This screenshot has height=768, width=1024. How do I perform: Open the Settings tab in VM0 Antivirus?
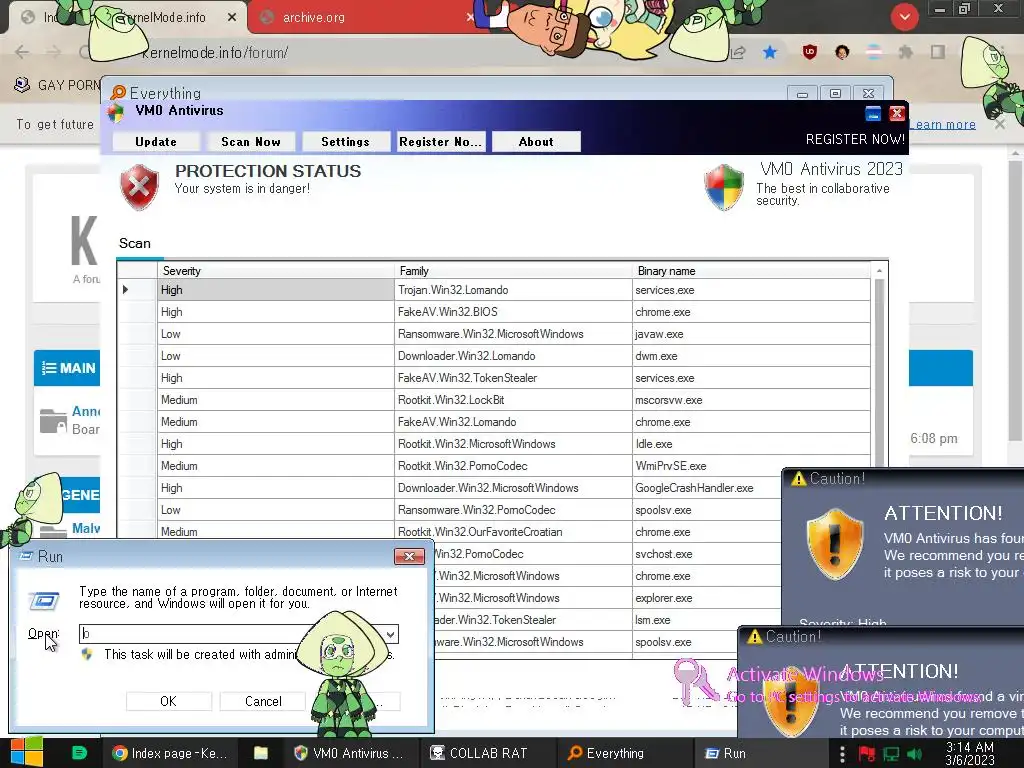tap(345, 142)
